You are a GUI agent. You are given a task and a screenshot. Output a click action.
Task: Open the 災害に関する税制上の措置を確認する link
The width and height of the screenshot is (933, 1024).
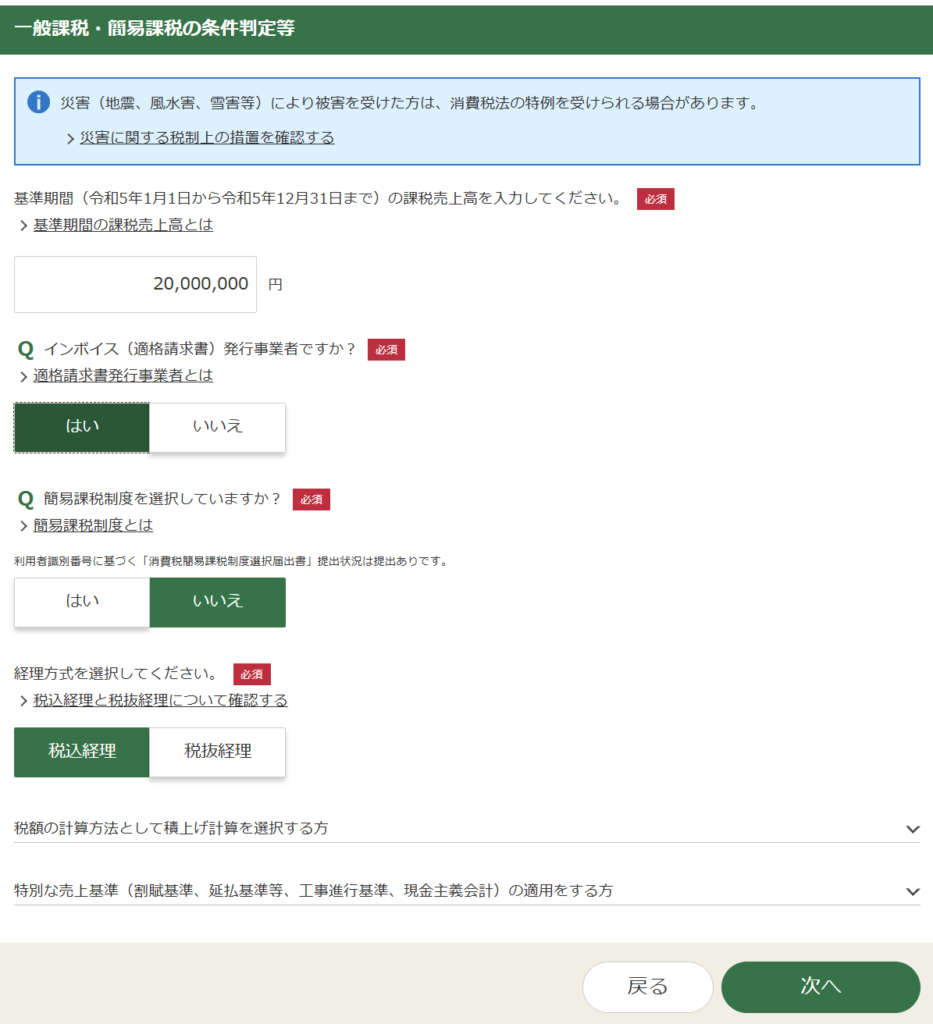point(207,138)
